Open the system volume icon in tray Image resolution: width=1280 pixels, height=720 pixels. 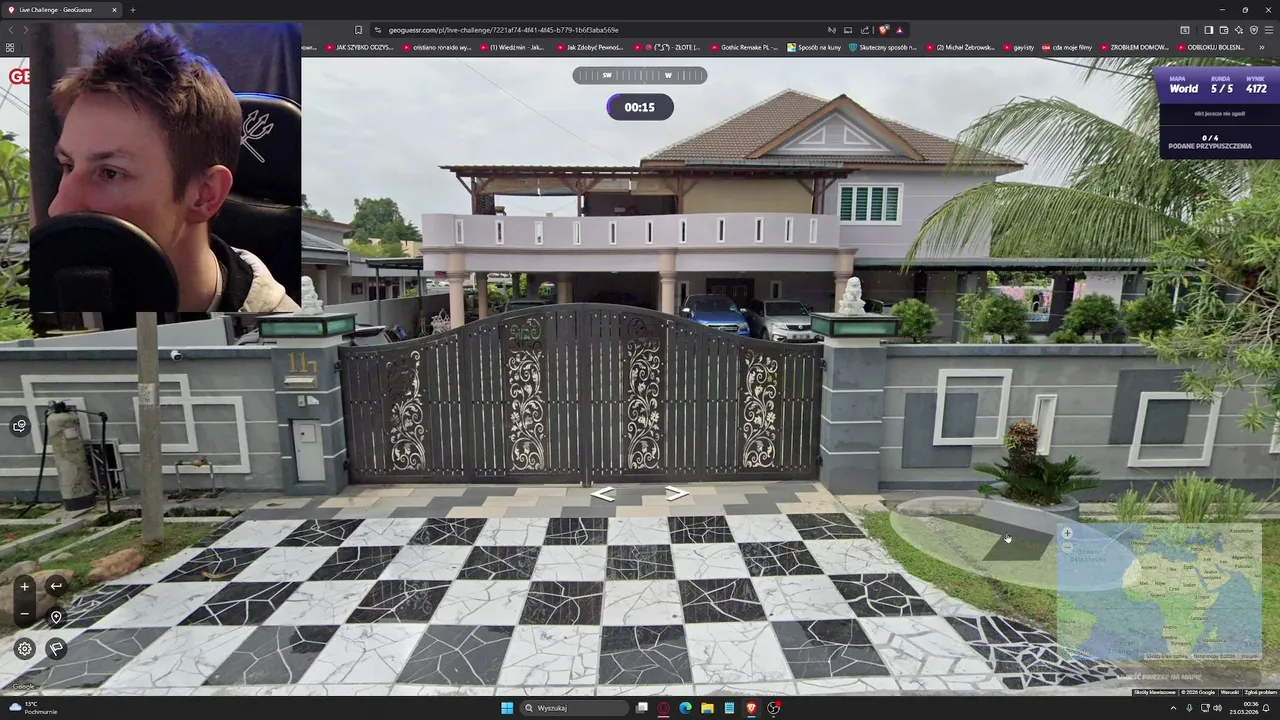[1217, 708]
